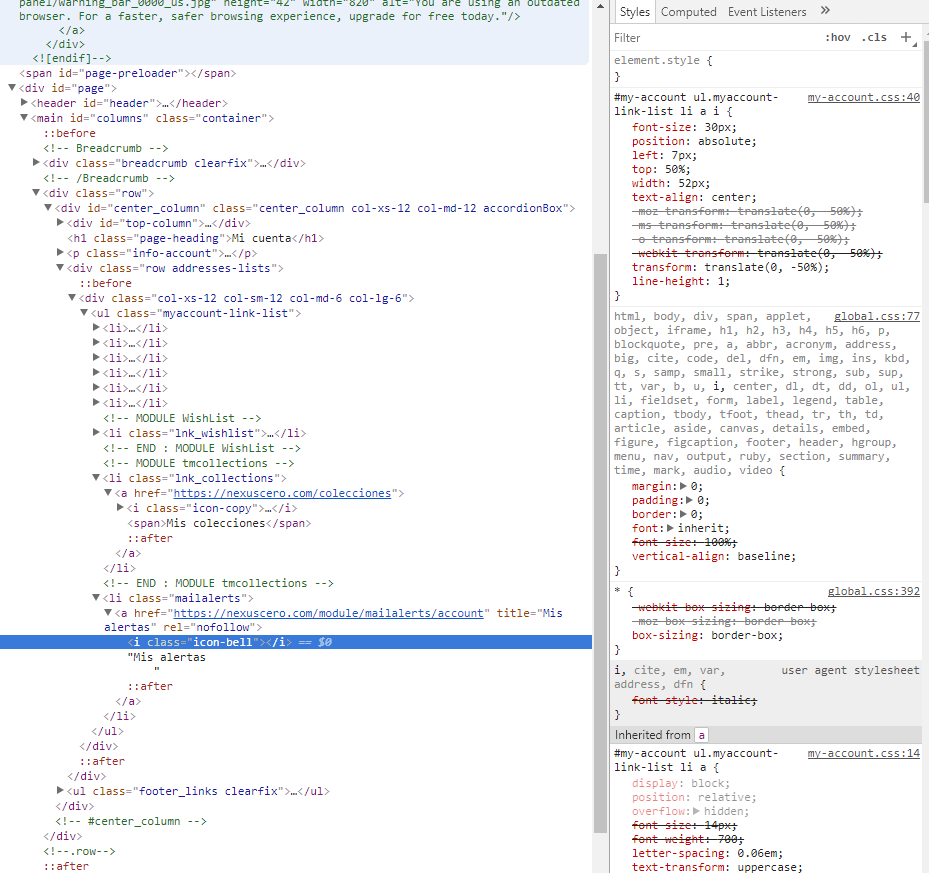Screen dimensions: 929x873
Task: Collapse the main id="columns" node
Action: point(24,117)
